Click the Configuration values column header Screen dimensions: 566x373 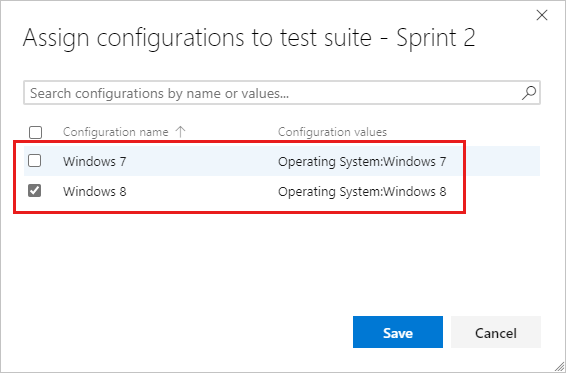coord(332,132)
